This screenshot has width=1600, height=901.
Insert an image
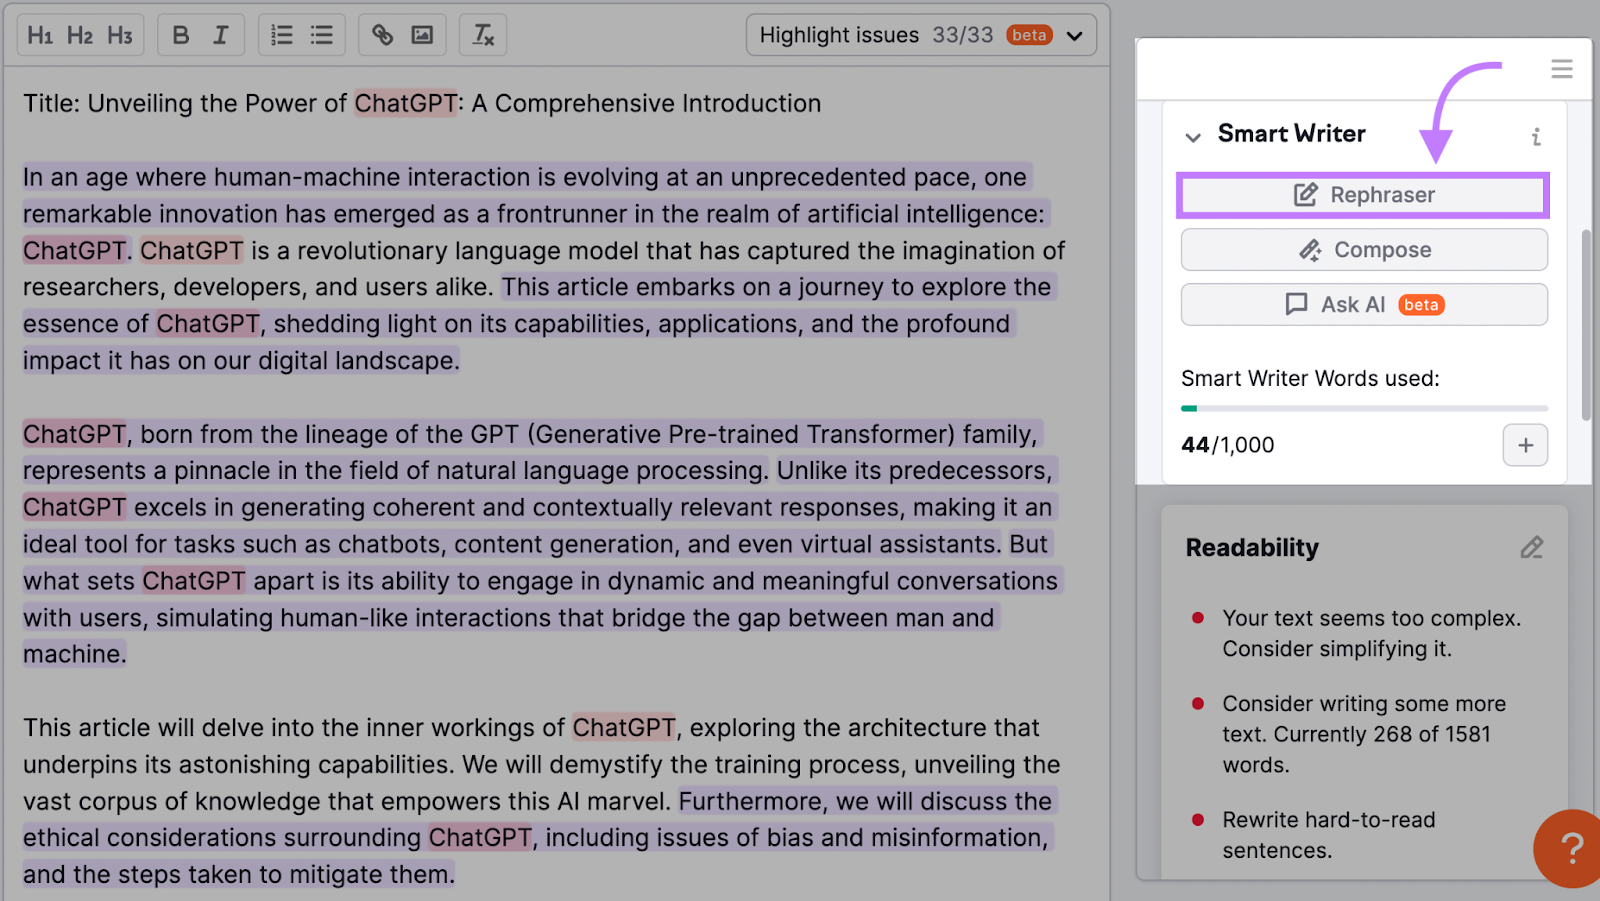click(423, 36)
